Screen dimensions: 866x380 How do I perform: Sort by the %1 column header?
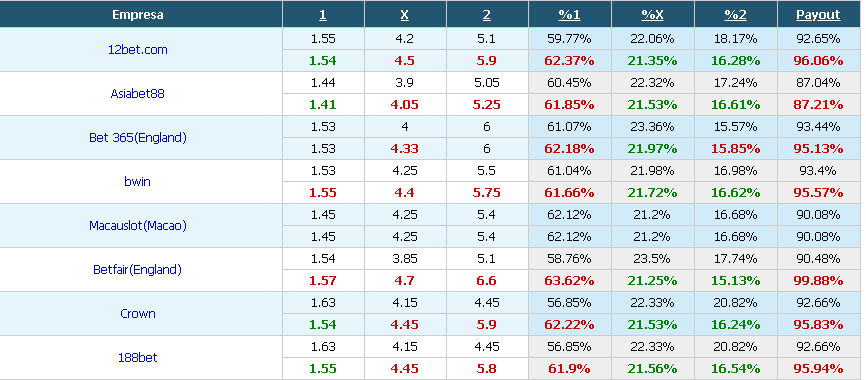coord(569,15)
